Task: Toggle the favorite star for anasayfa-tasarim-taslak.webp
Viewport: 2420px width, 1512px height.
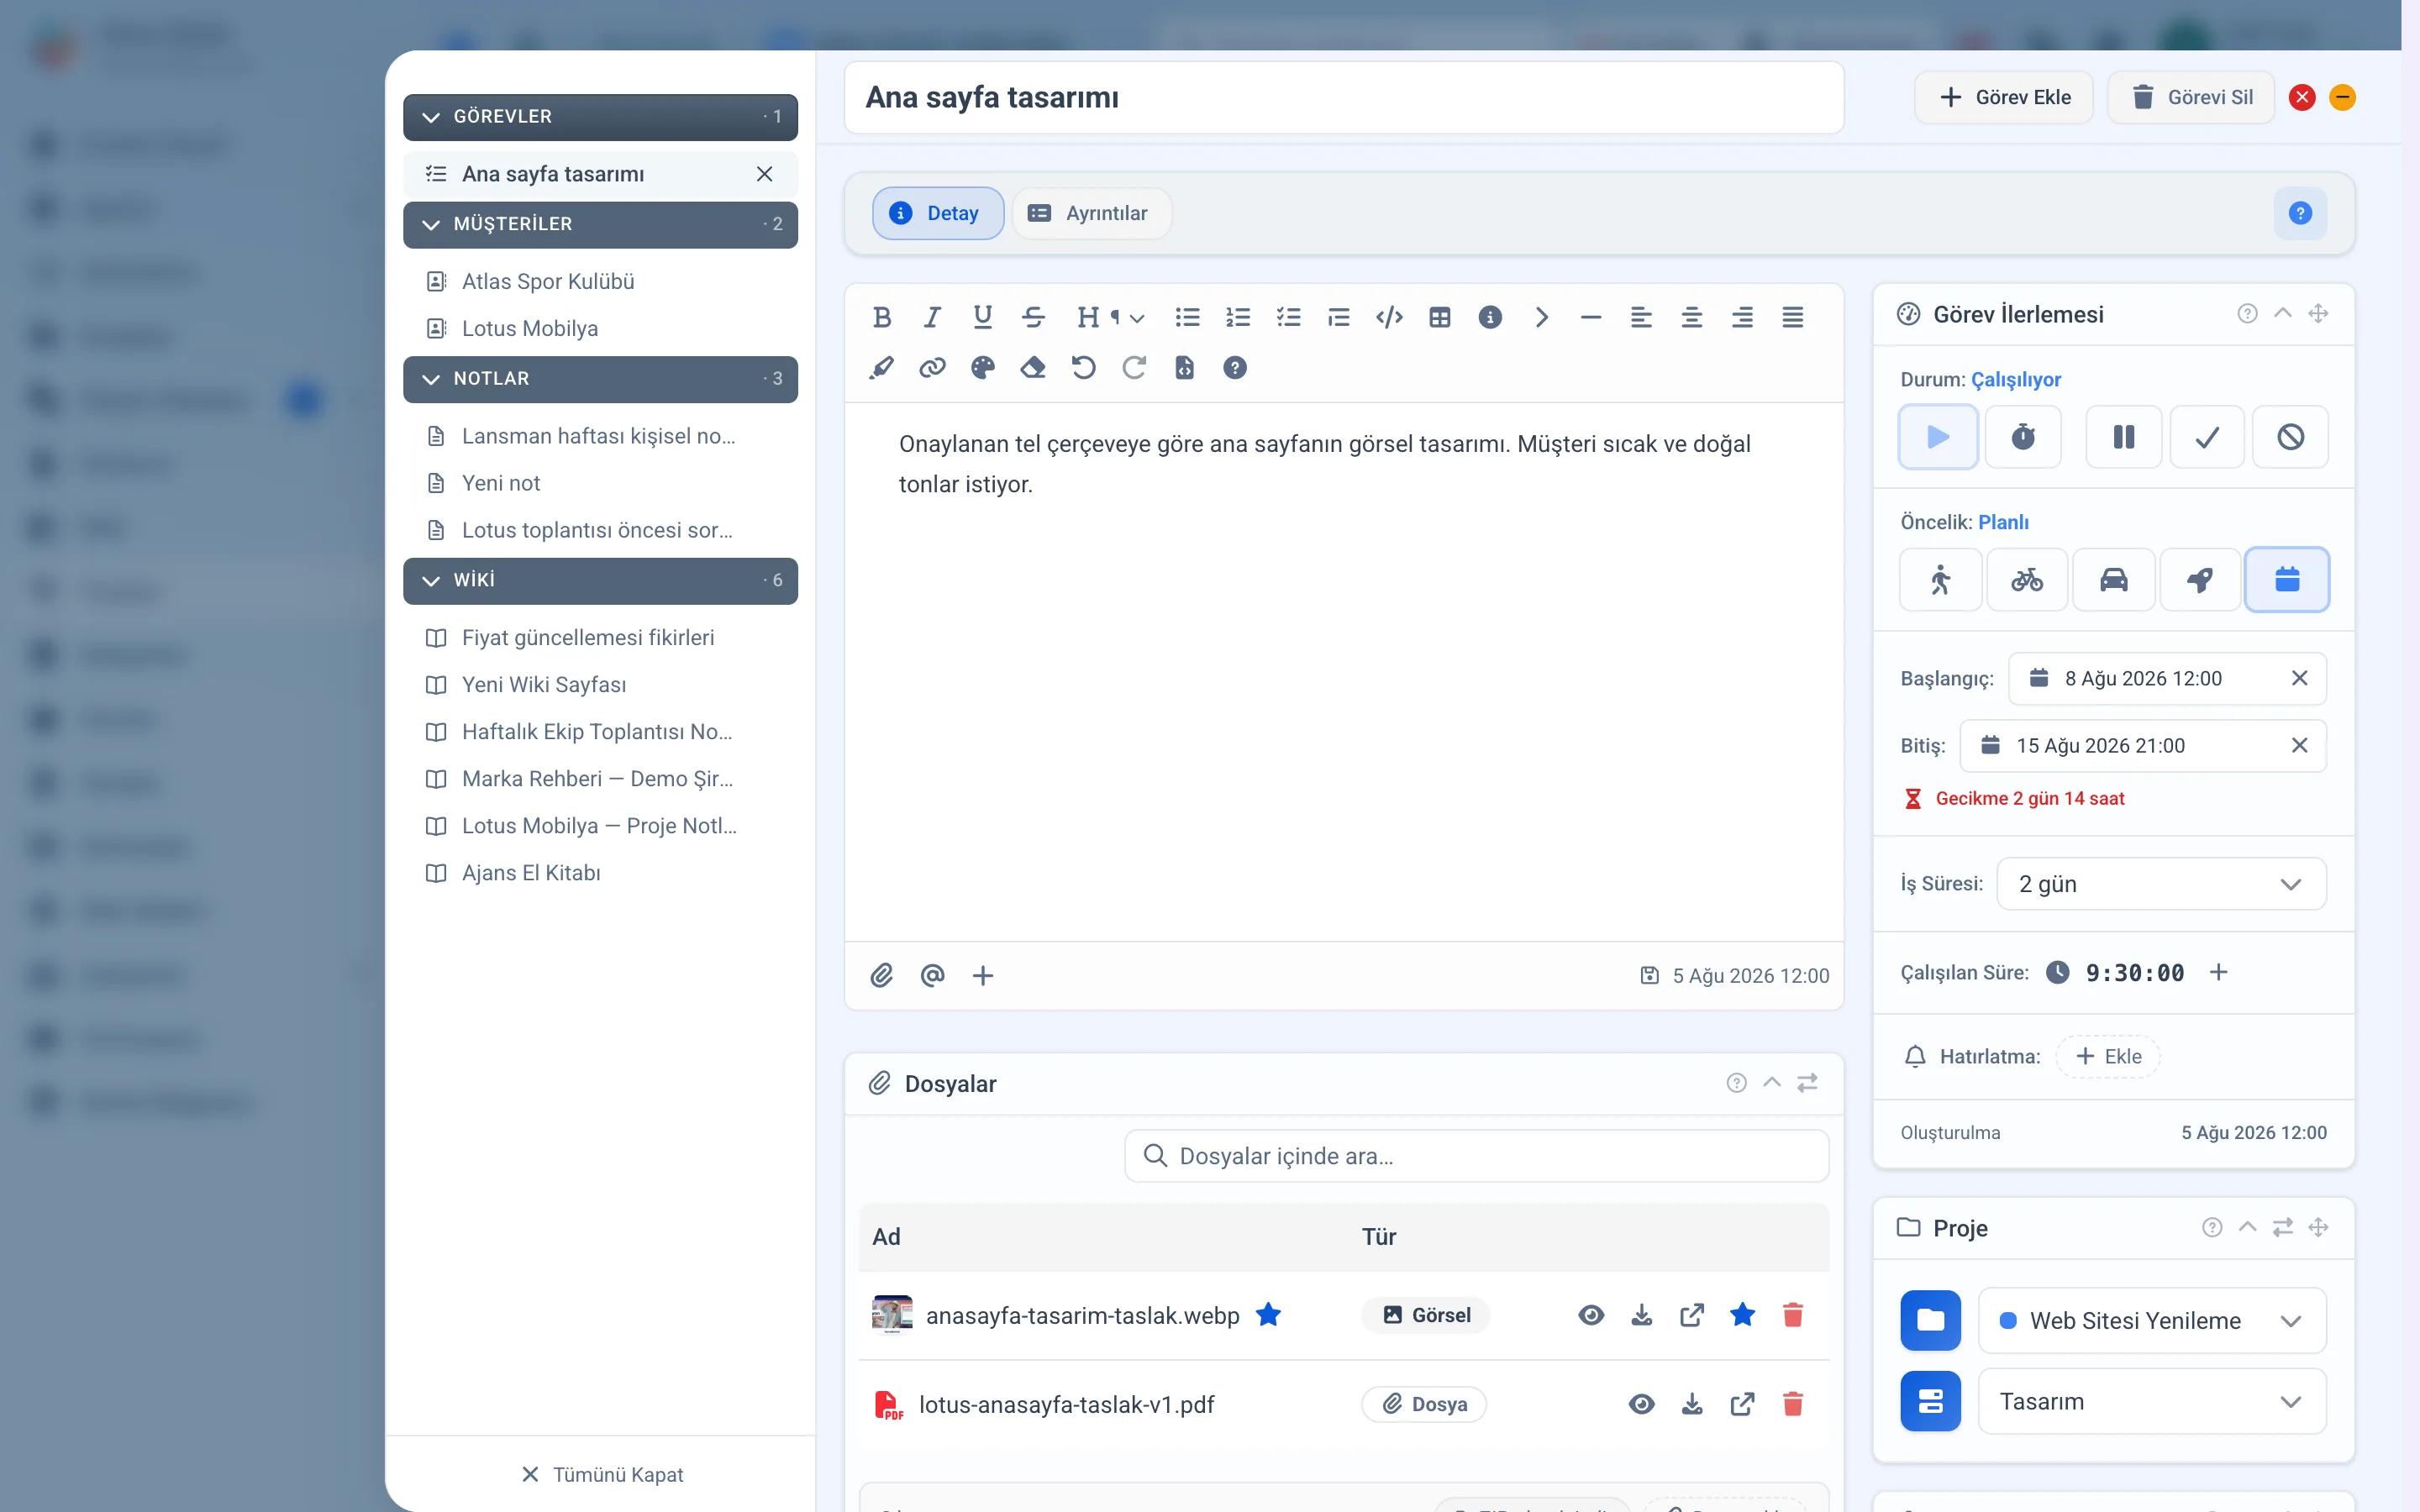Action: click(x=1742, y=1315)
